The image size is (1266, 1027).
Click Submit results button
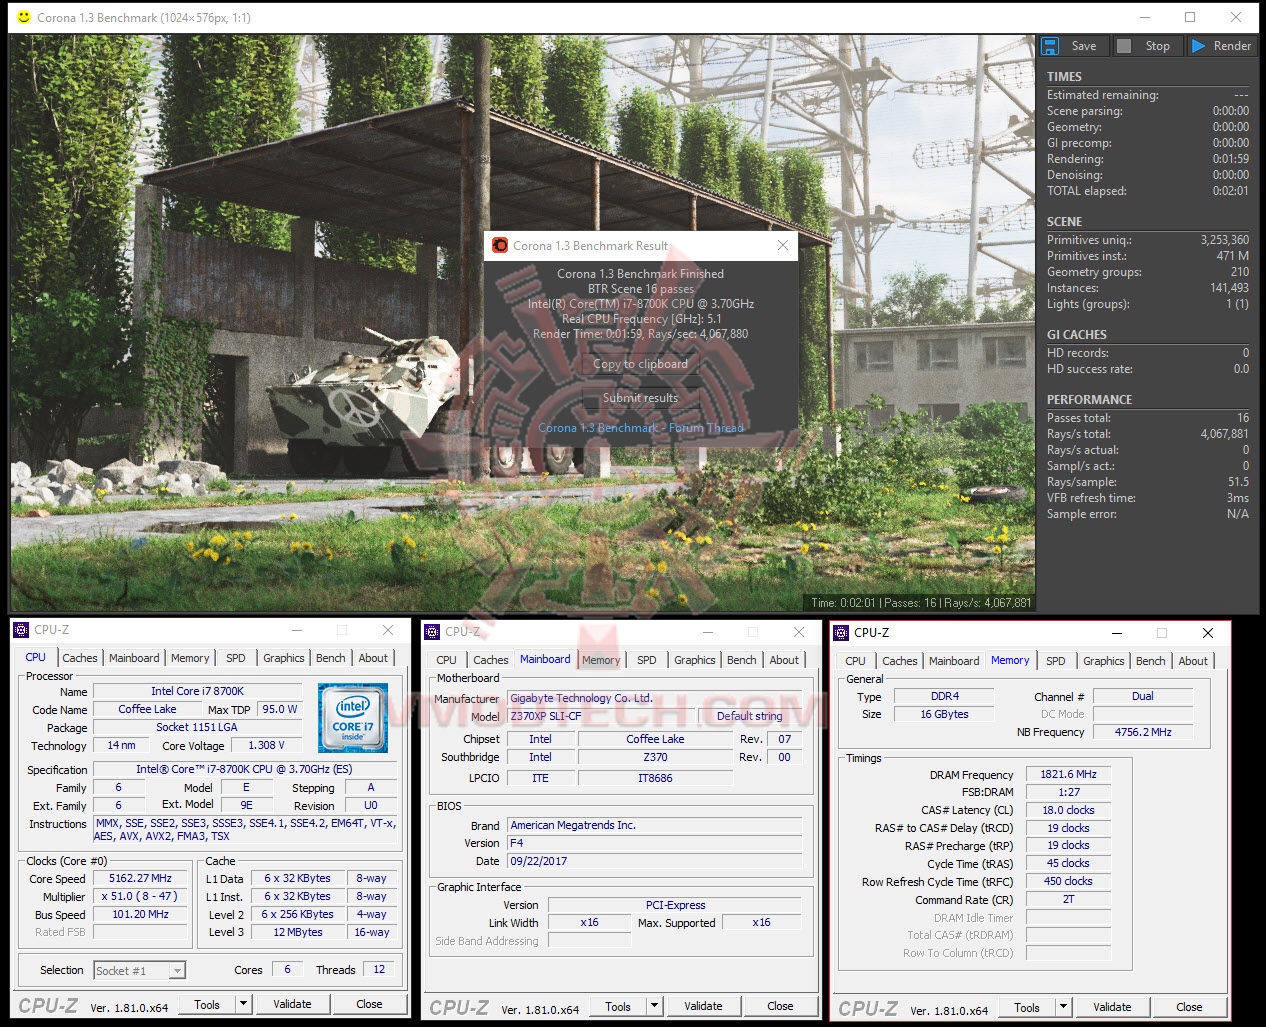click(x=640, y=397)
